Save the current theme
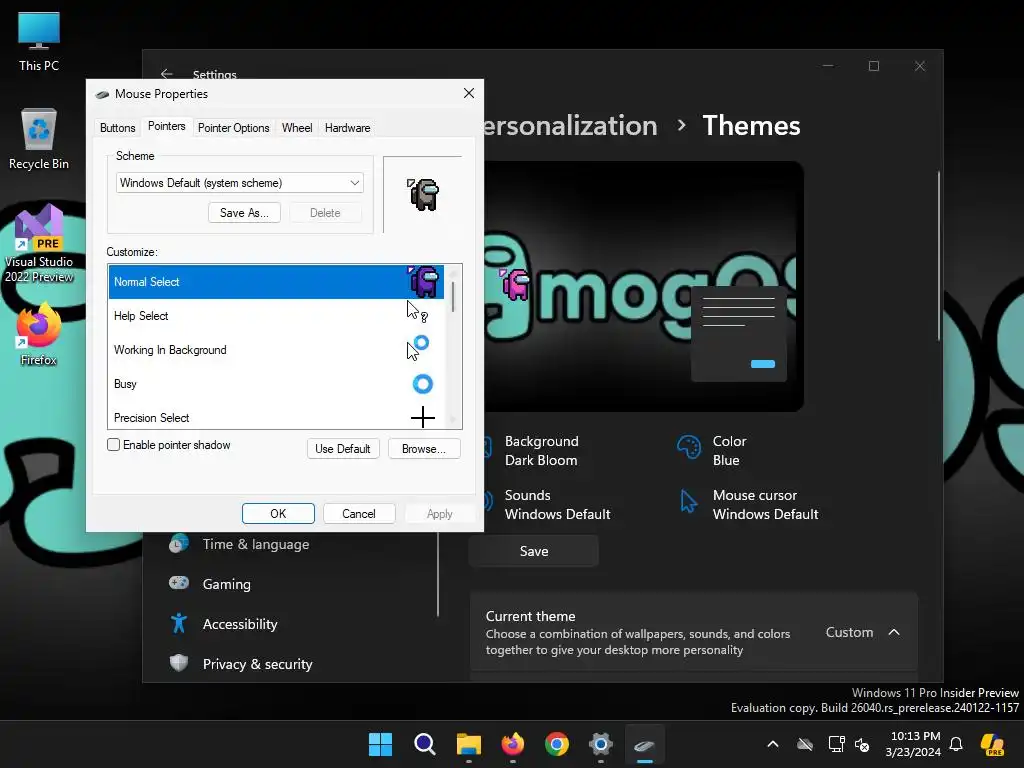Image resolution: width=1024 pixels, height=768 pixels. pos(534,551)
